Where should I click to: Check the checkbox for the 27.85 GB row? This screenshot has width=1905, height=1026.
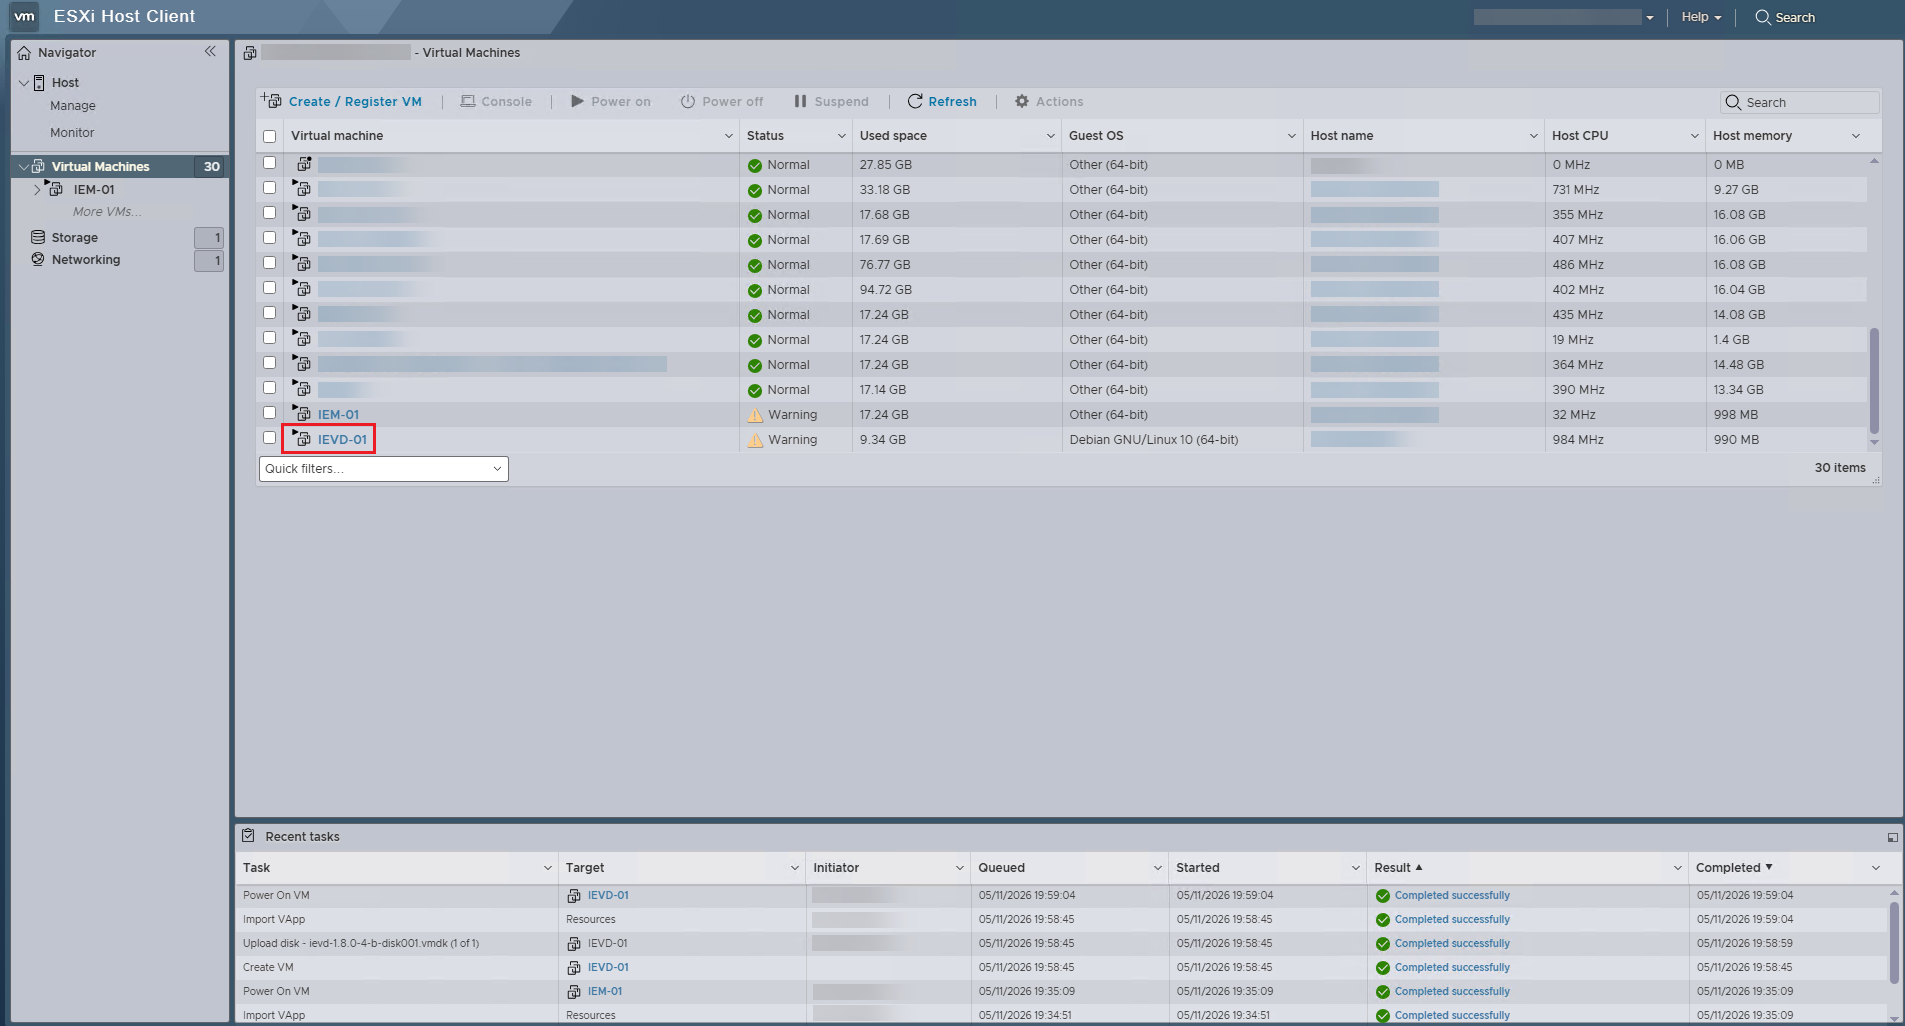pyautogui.click(x=269, y=163)
